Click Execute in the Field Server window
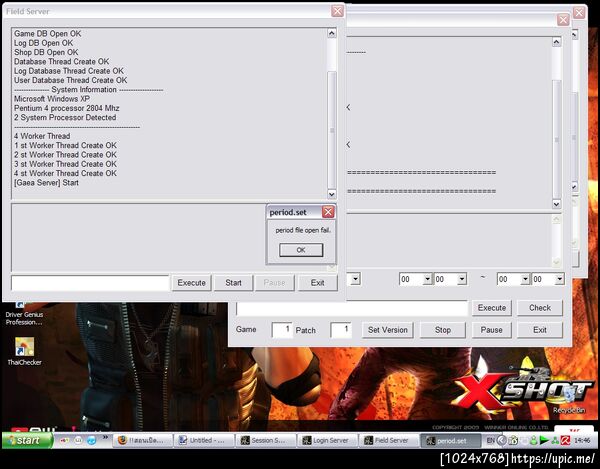The image size is (600, 469). (191, 283)
